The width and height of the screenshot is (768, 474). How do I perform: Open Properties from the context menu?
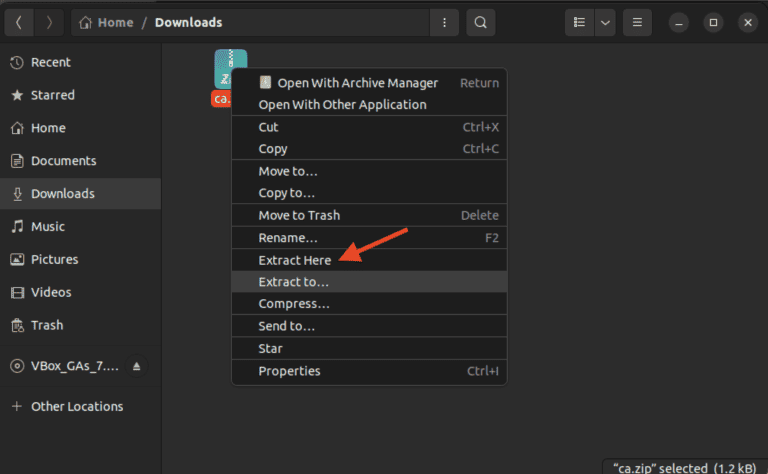pos(289,371)
